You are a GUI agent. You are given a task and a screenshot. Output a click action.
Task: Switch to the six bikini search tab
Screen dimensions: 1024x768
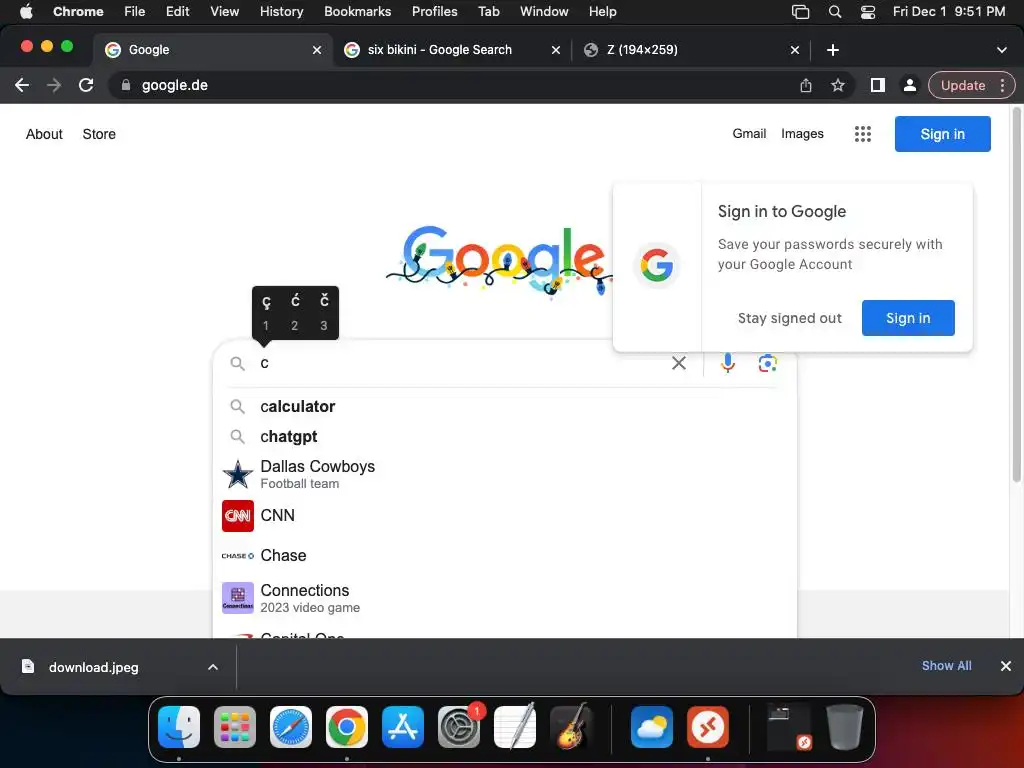[453, 50]
